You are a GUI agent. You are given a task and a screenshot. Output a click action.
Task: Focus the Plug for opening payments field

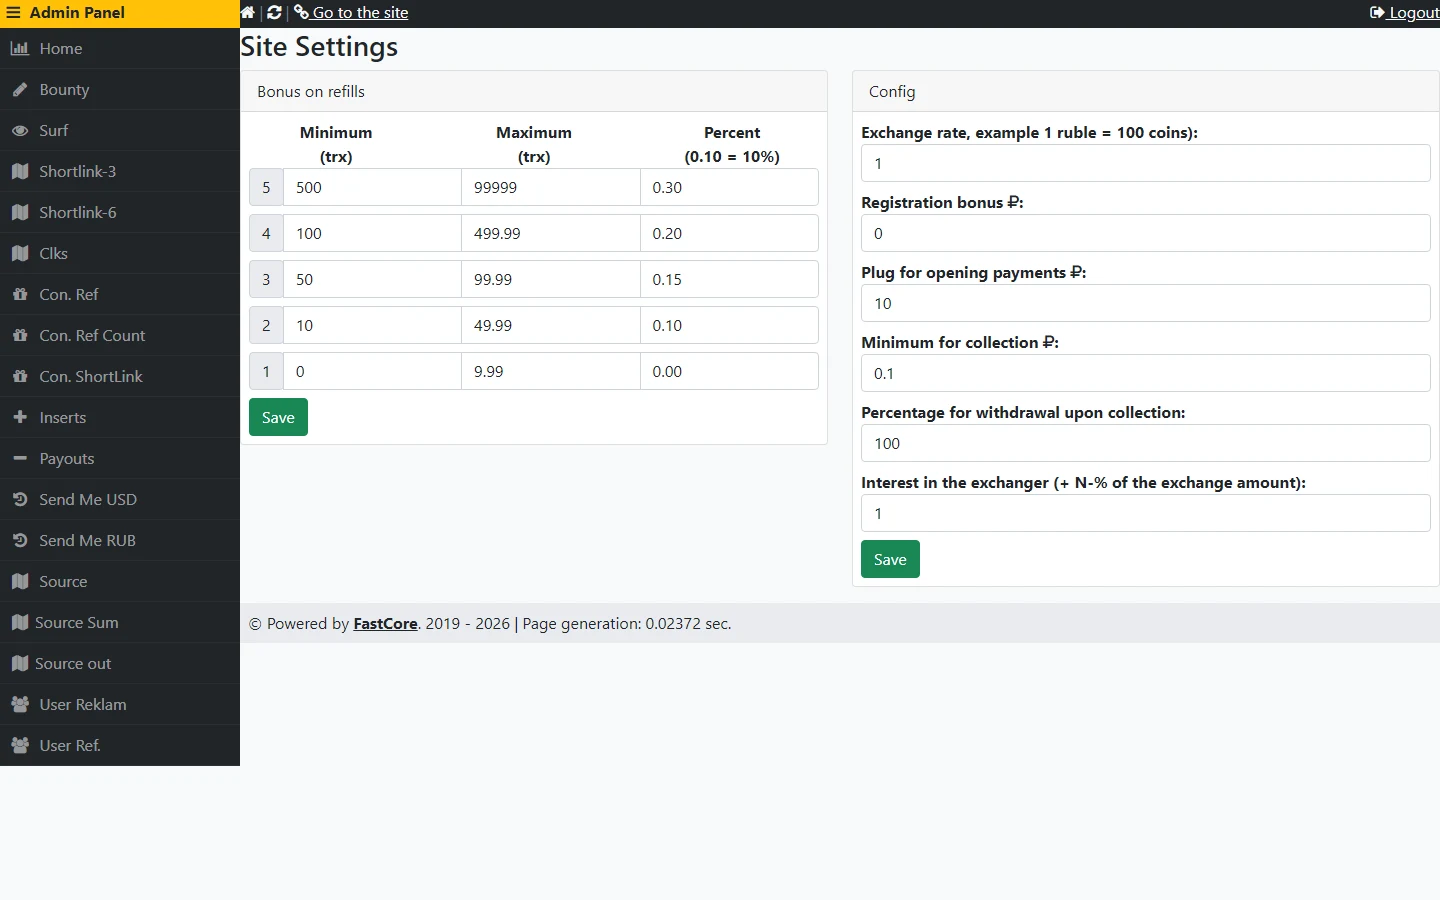[x=1146, y=303]
